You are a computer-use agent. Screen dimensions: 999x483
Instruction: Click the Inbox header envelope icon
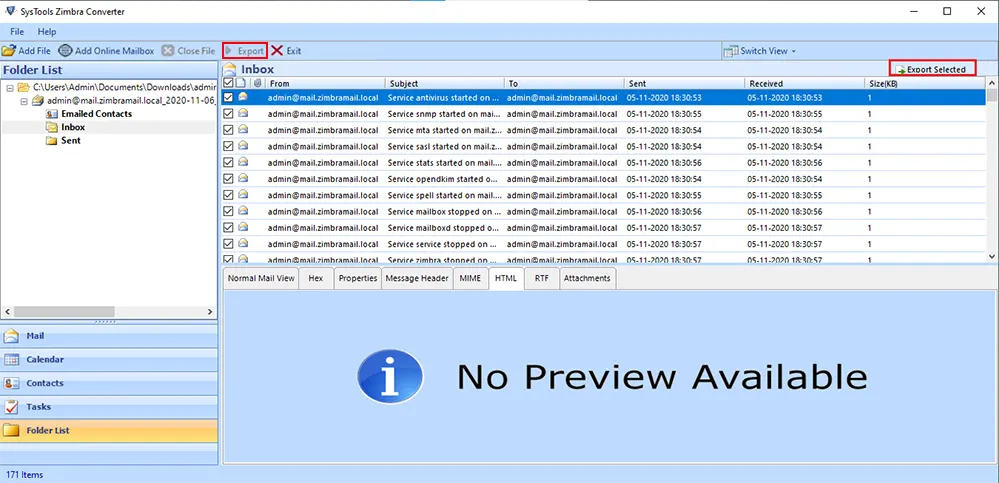(229, 69)
